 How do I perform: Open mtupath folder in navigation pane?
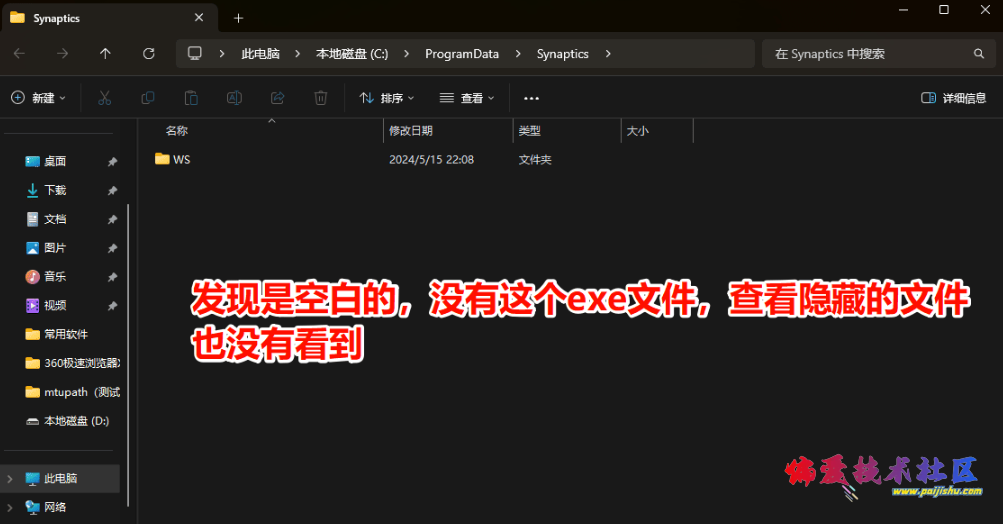(82, 392)
